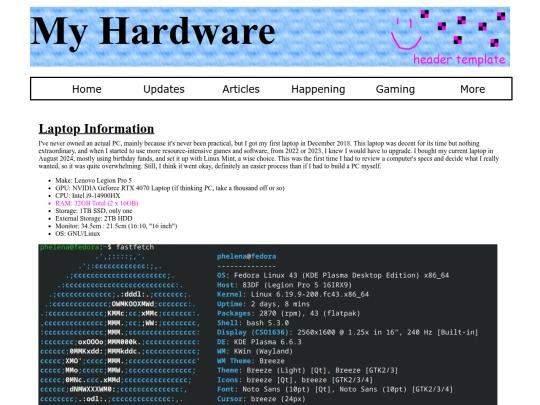Go to the Updates page
This screenshot has height=405, width=540.
164,89
